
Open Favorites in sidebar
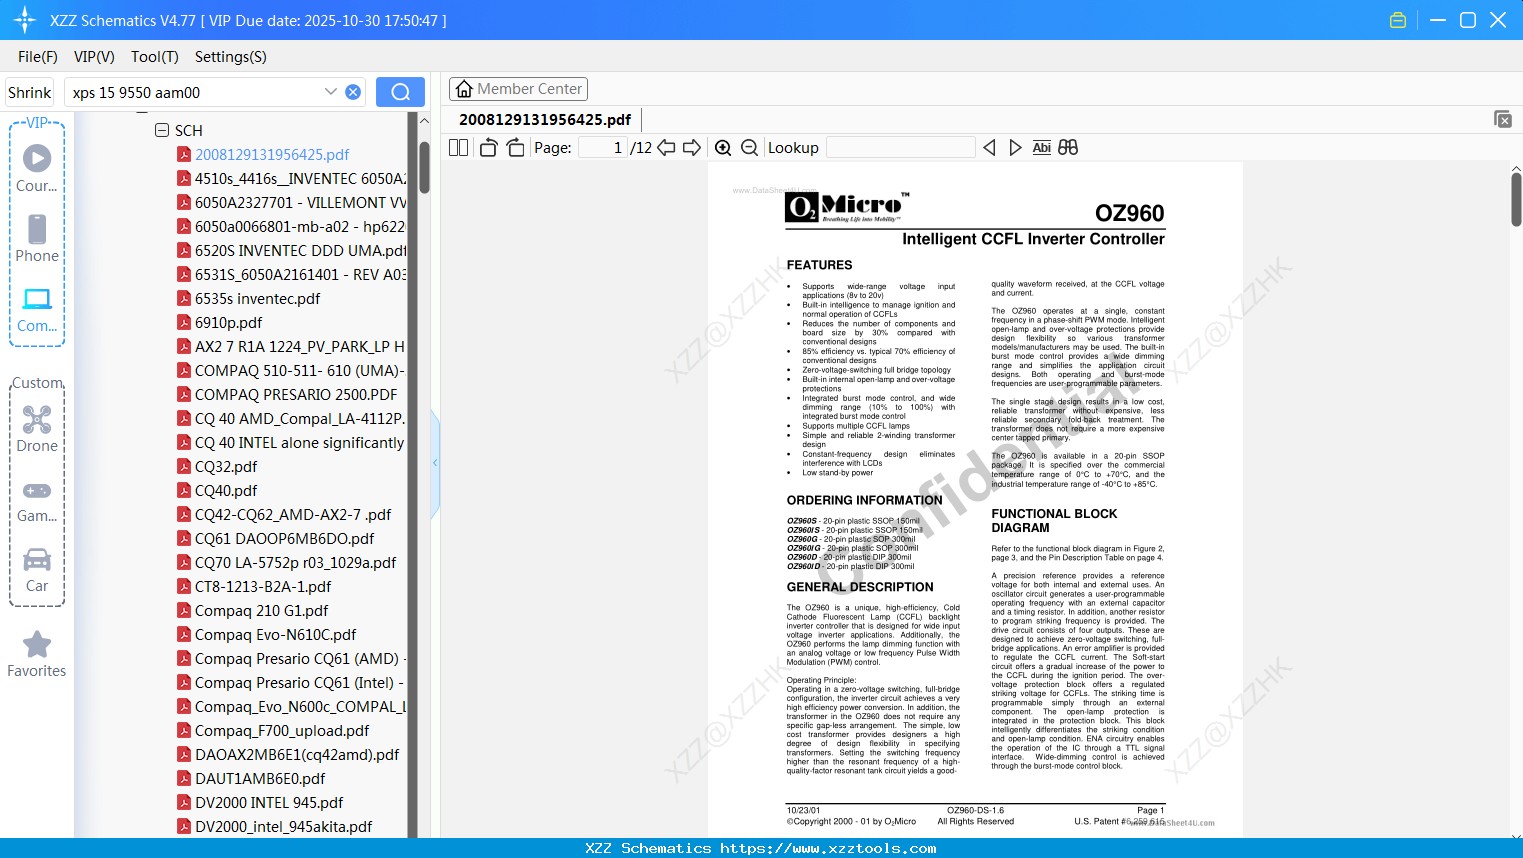[37, 655]
